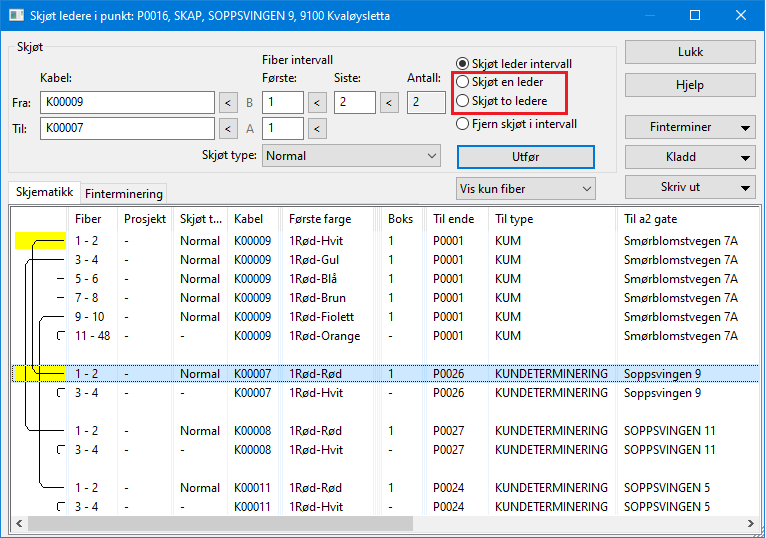
Task: Select the row with 1Rød-Brun
Action: click(x=386, y=298)
